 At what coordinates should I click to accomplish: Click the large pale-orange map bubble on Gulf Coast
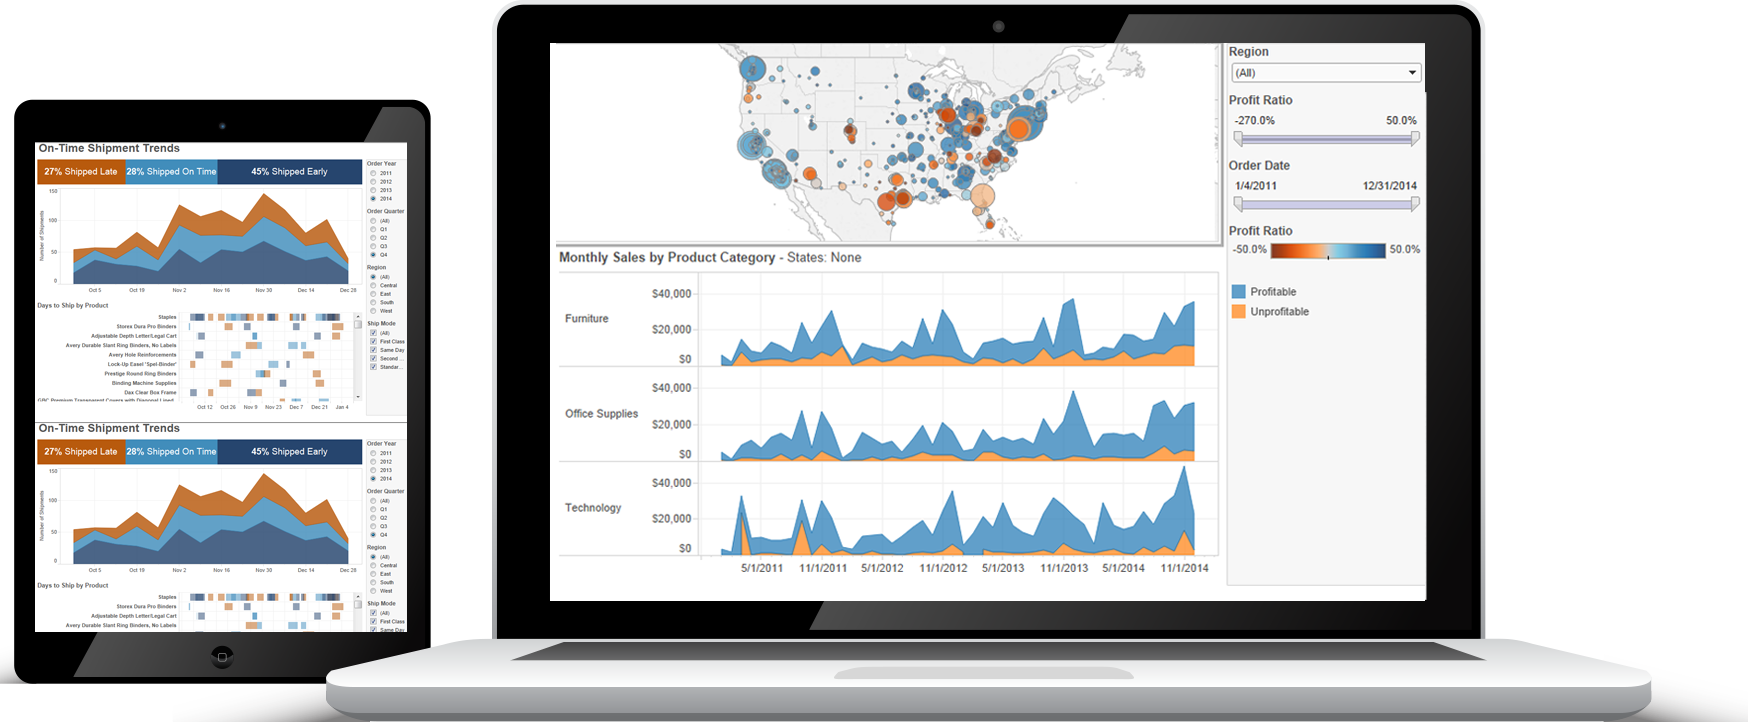click(x=983, y=197)
